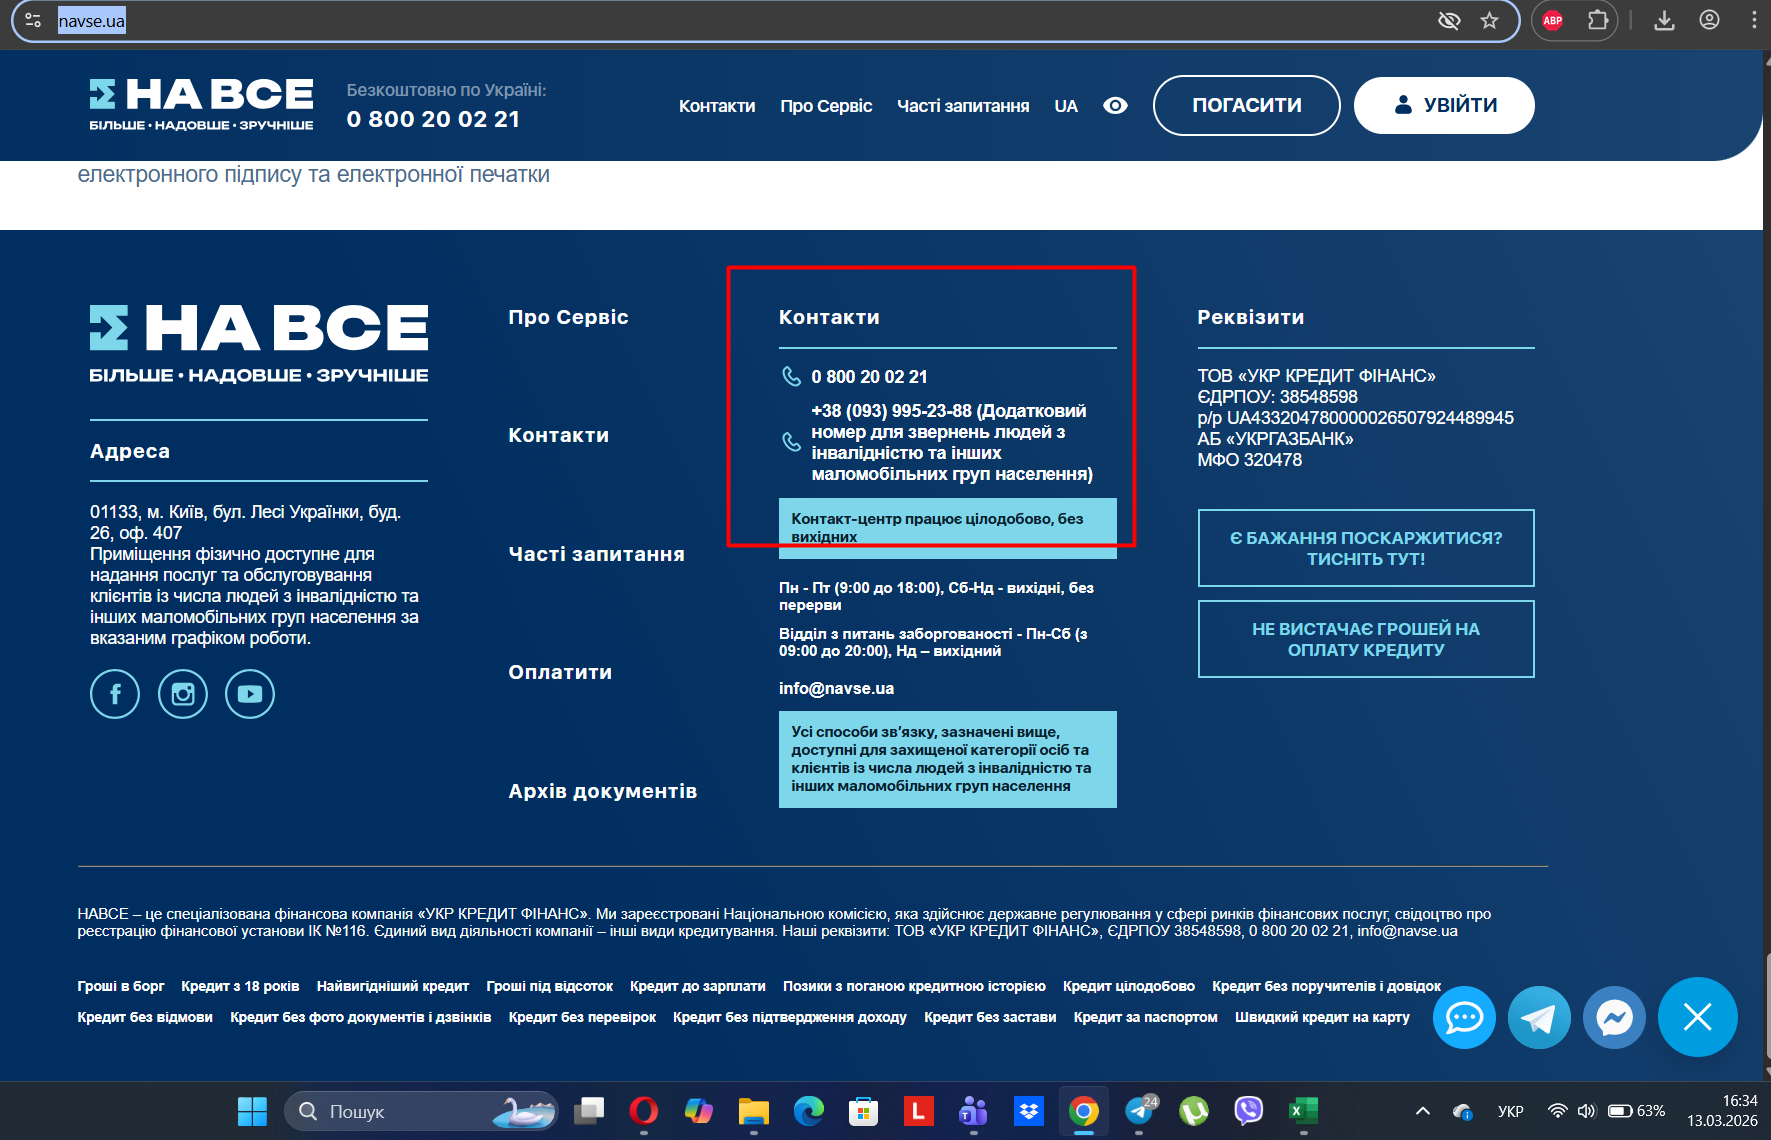Open Про Сервіс link in the footer

568,317
